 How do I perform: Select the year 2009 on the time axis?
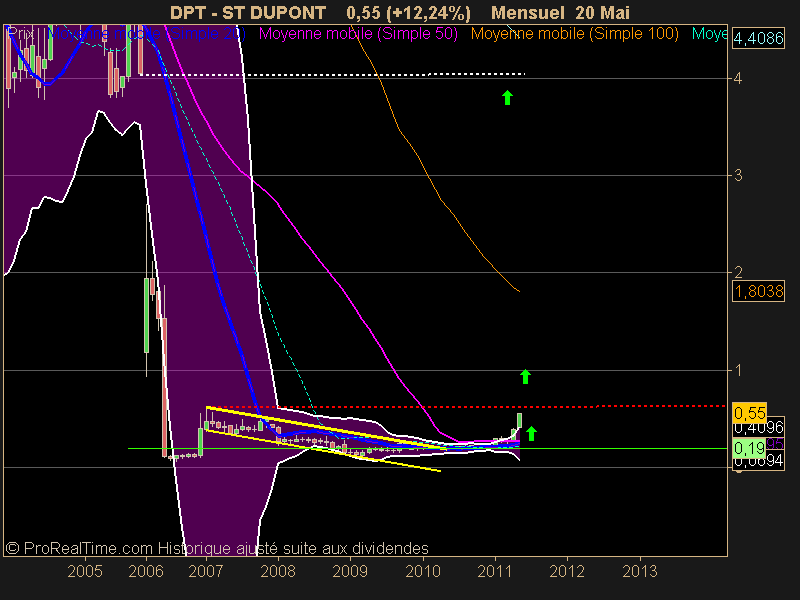350,571
